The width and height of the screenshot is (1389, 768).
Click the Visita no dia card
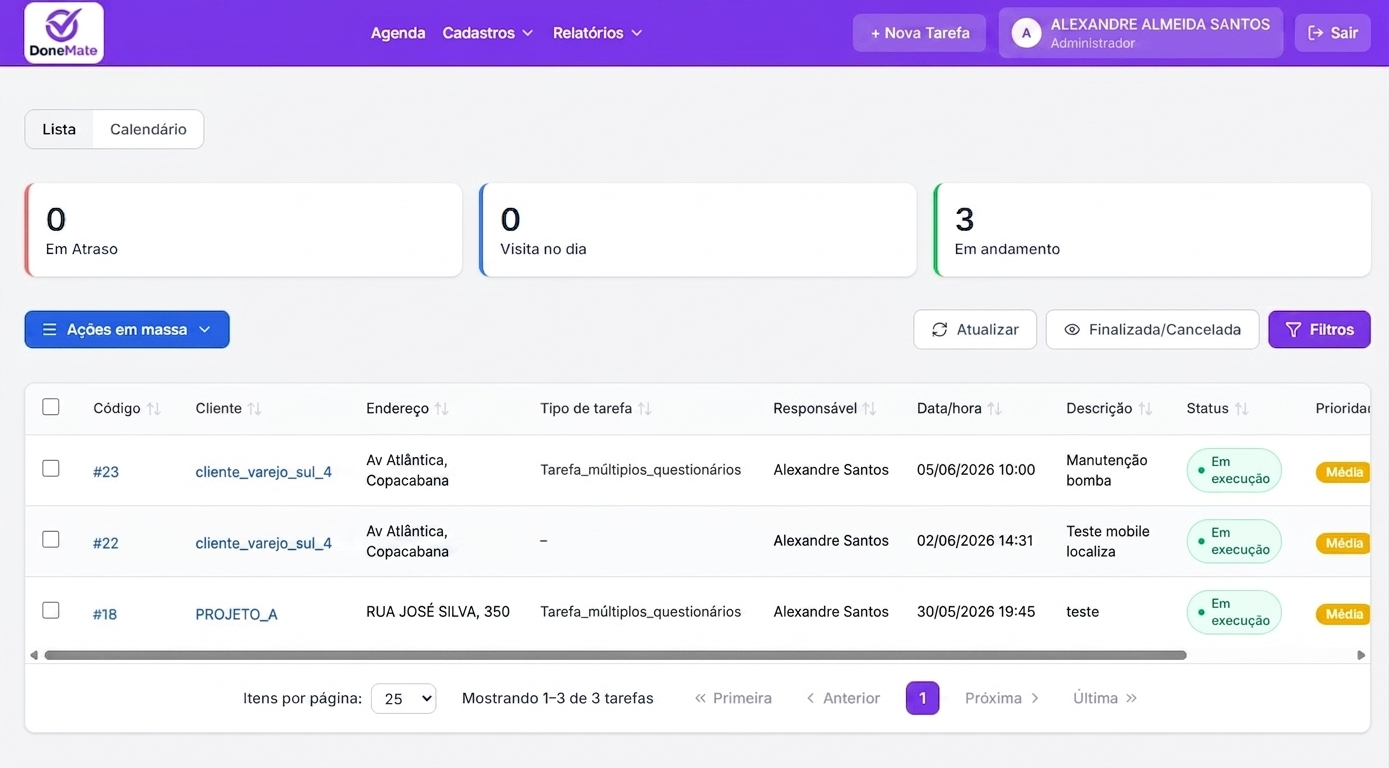[x=698, y=230]
